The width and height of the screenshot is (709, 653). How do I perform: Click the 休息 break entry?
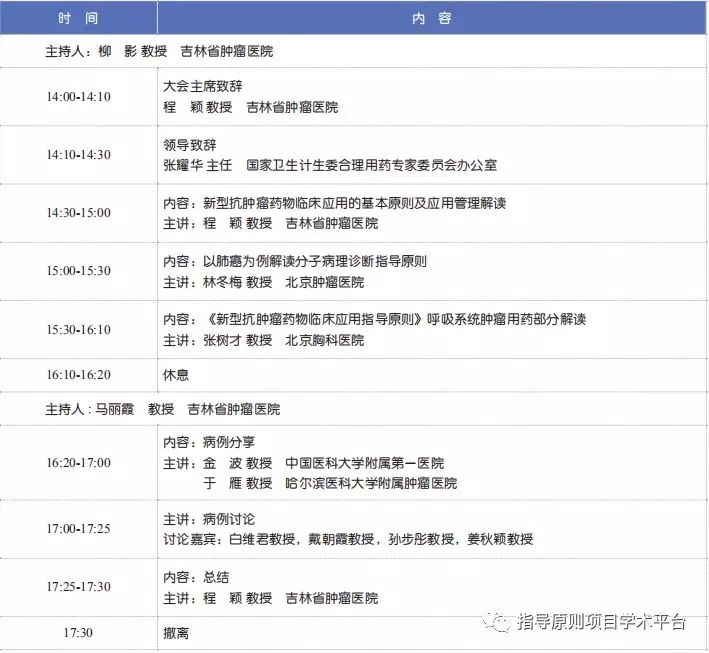pyautogui.click(x=176, y=375)
